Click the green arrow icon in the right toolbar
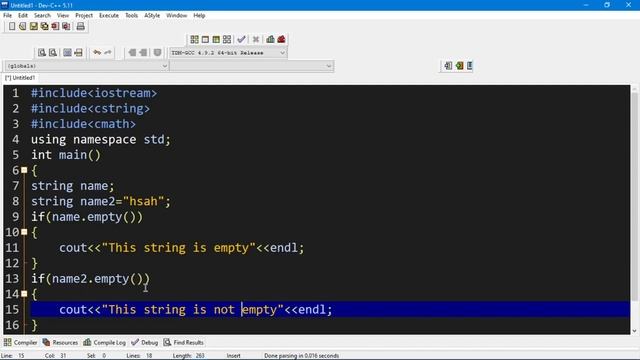The height and width of the screenshot is (360, 640). [460, 66]
